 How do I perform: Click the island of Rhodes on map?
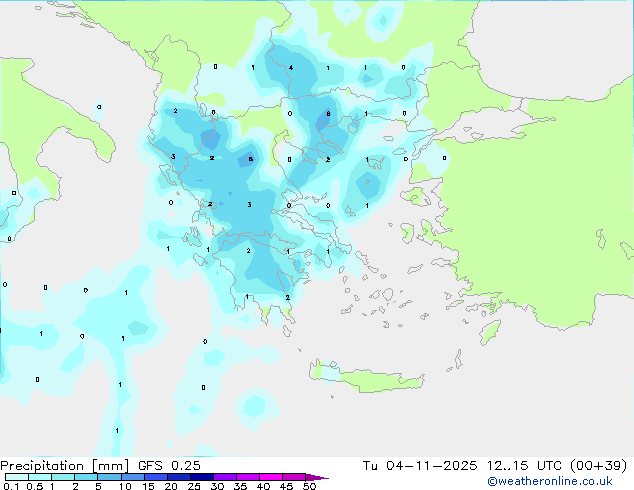[x=490, y=332]
